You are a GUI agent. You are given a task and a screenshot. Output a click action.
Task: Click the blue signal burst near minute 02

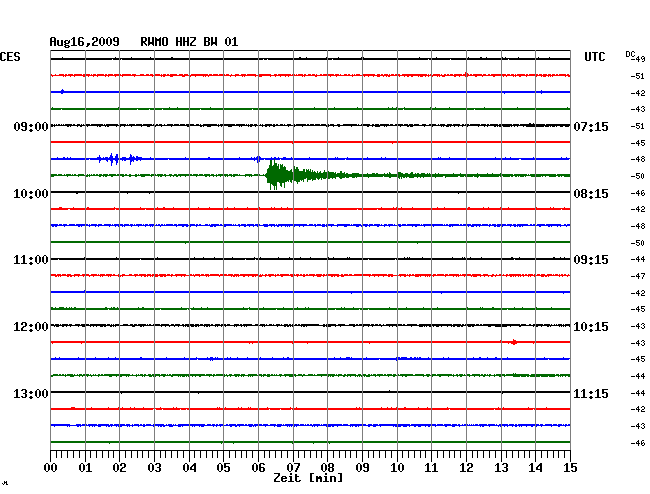coord(119,159)
